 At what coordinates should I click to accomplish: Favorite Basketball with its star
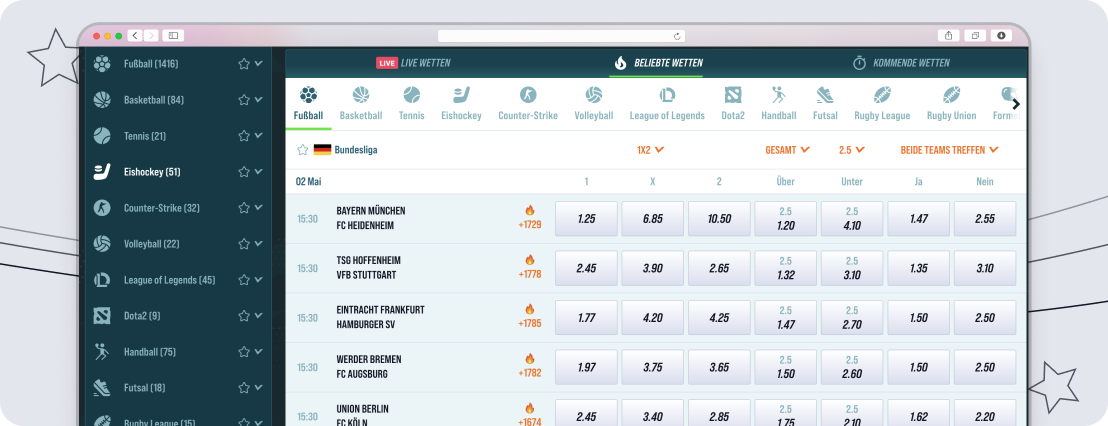point(244,100)
